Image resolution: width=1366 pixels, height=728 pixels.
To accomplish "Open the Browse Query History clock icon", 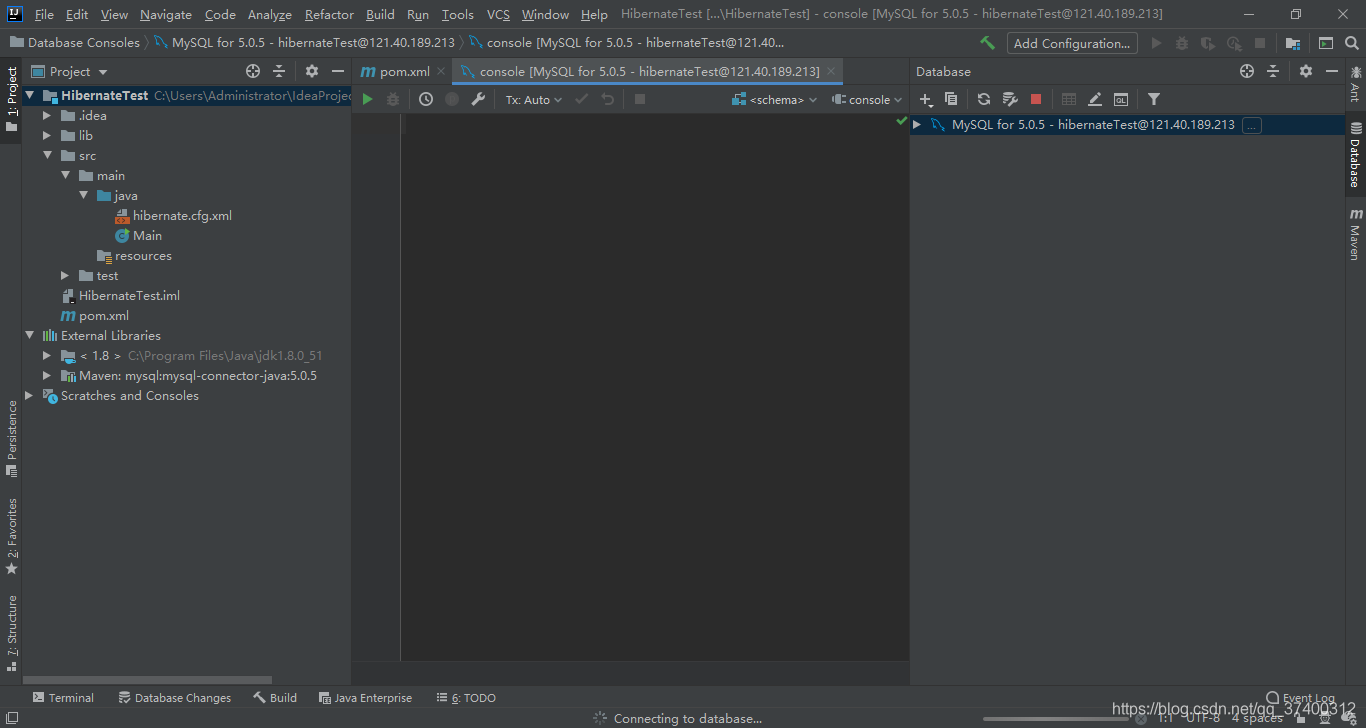I will click(x=426, y=99).
